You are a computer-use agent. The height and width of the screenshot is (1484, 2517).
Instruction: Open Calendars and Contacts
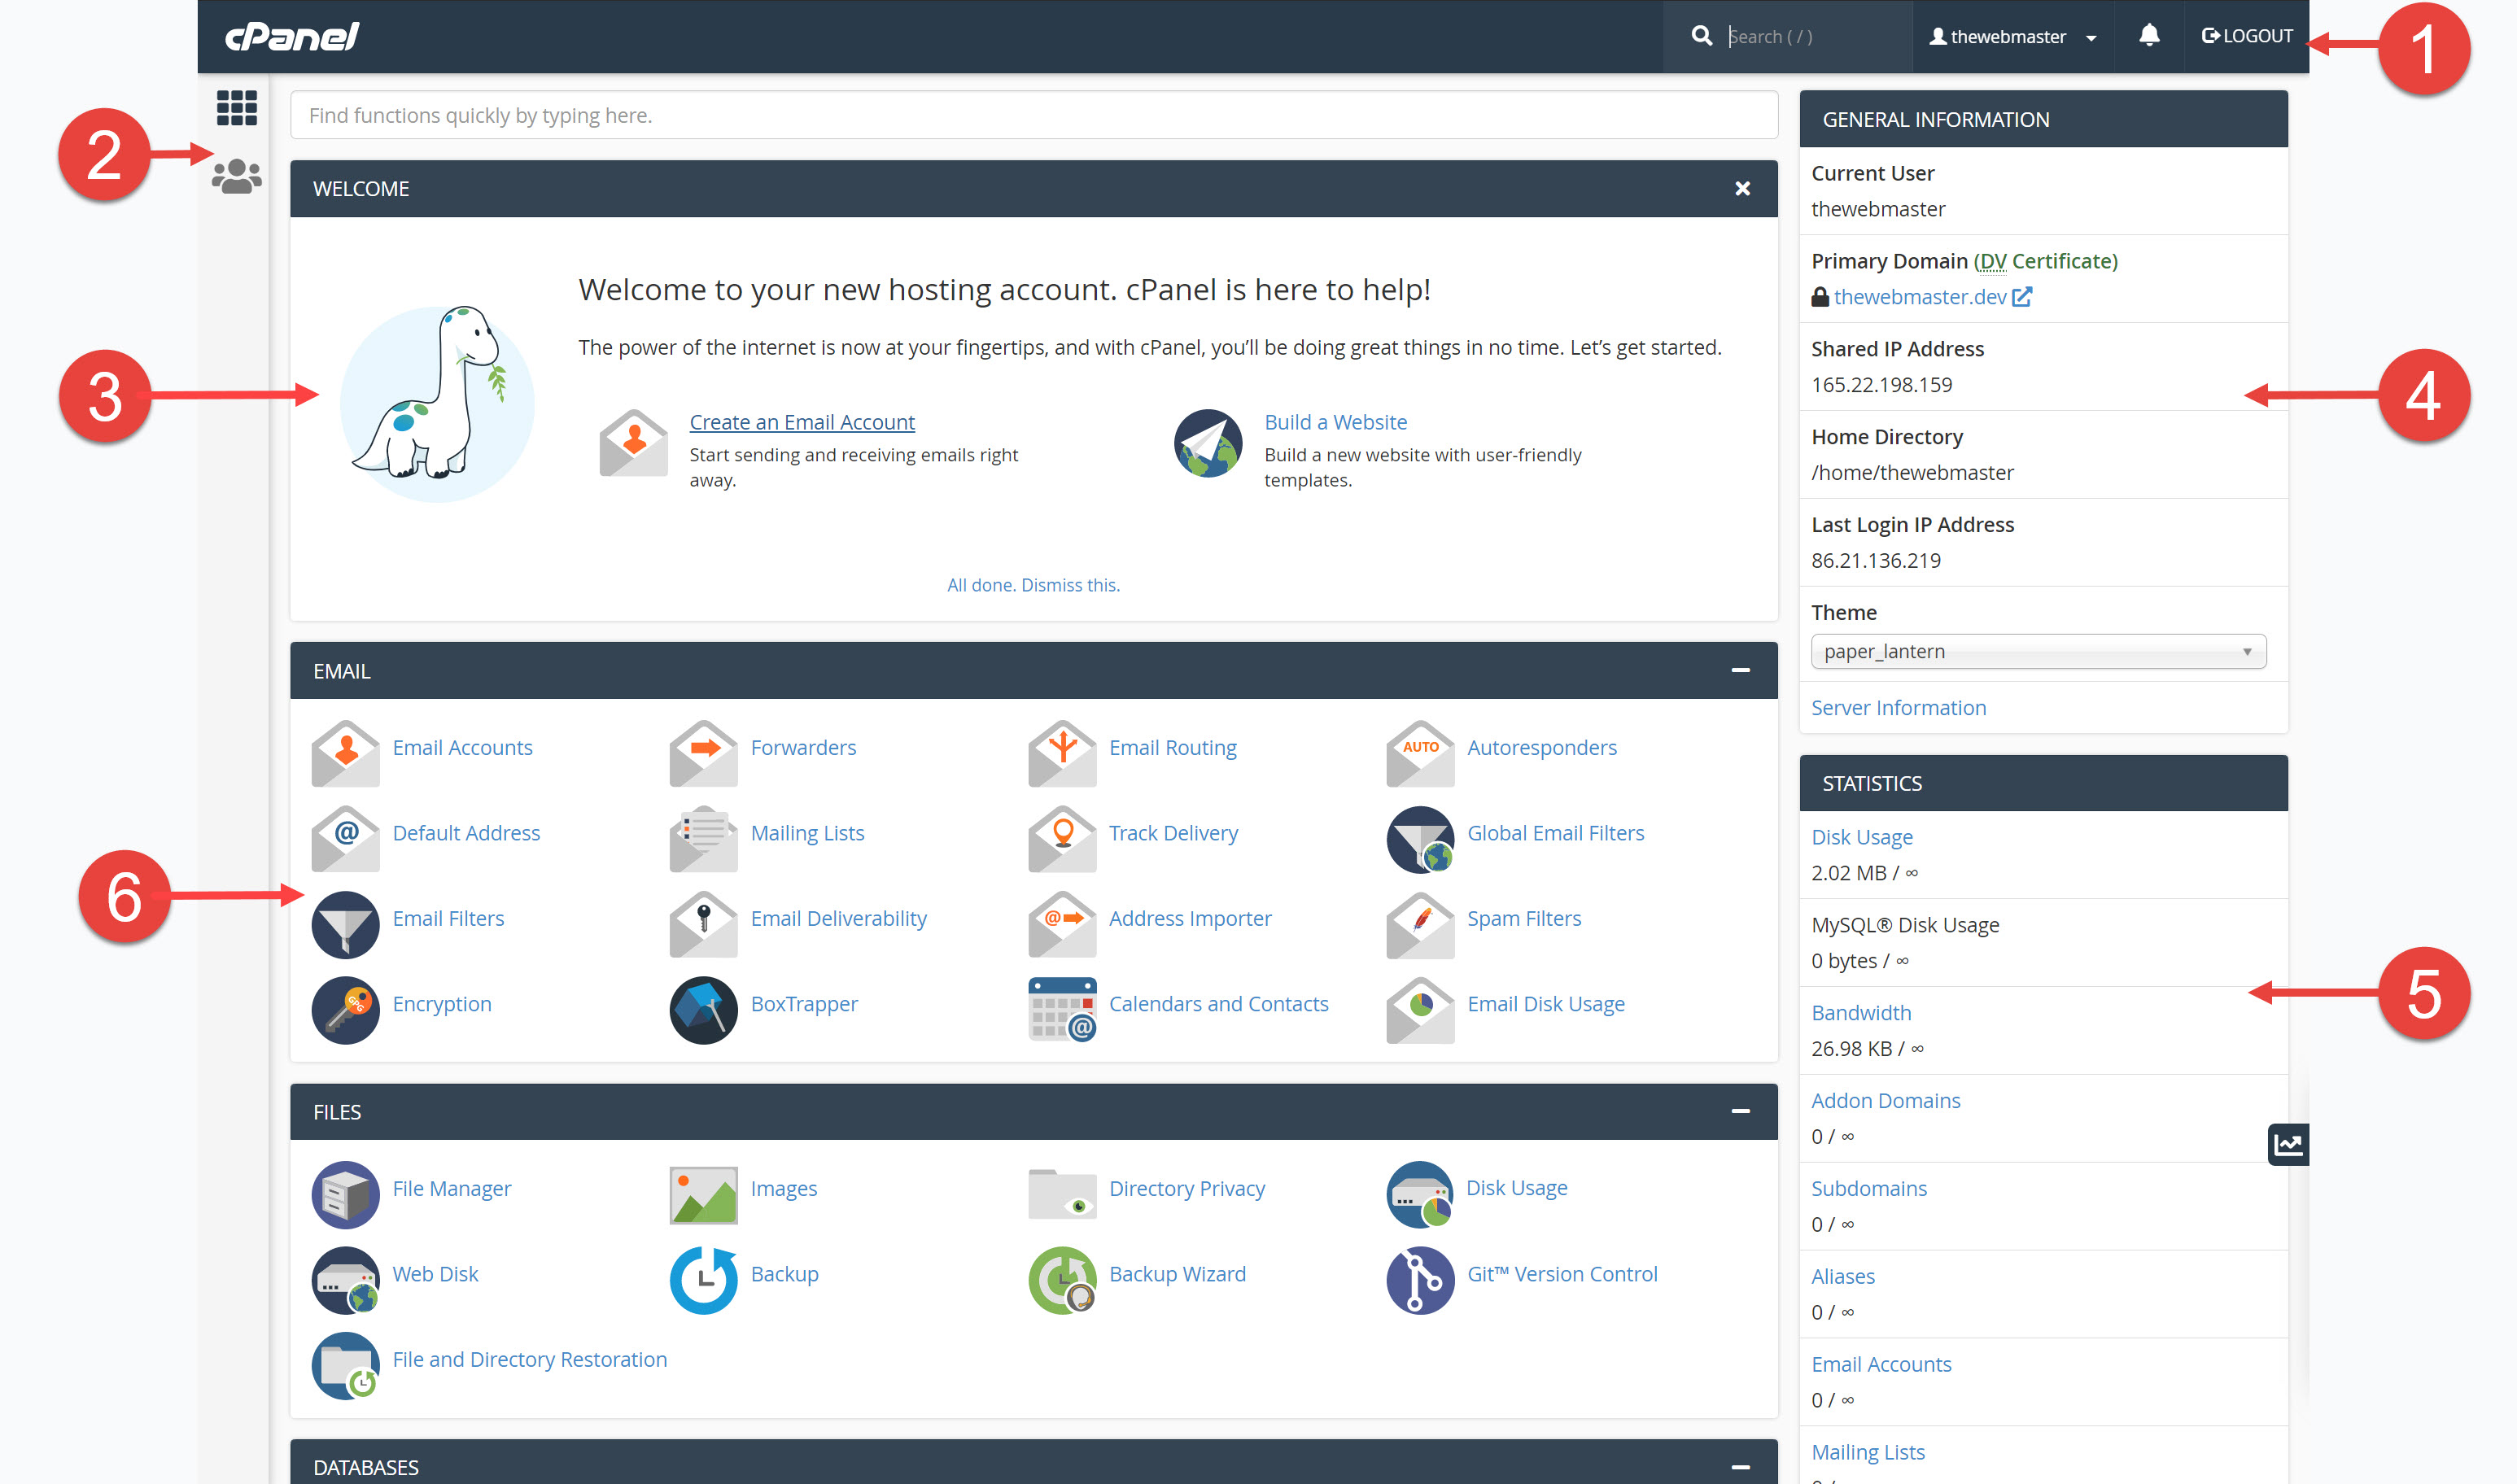[1218, 1003]
